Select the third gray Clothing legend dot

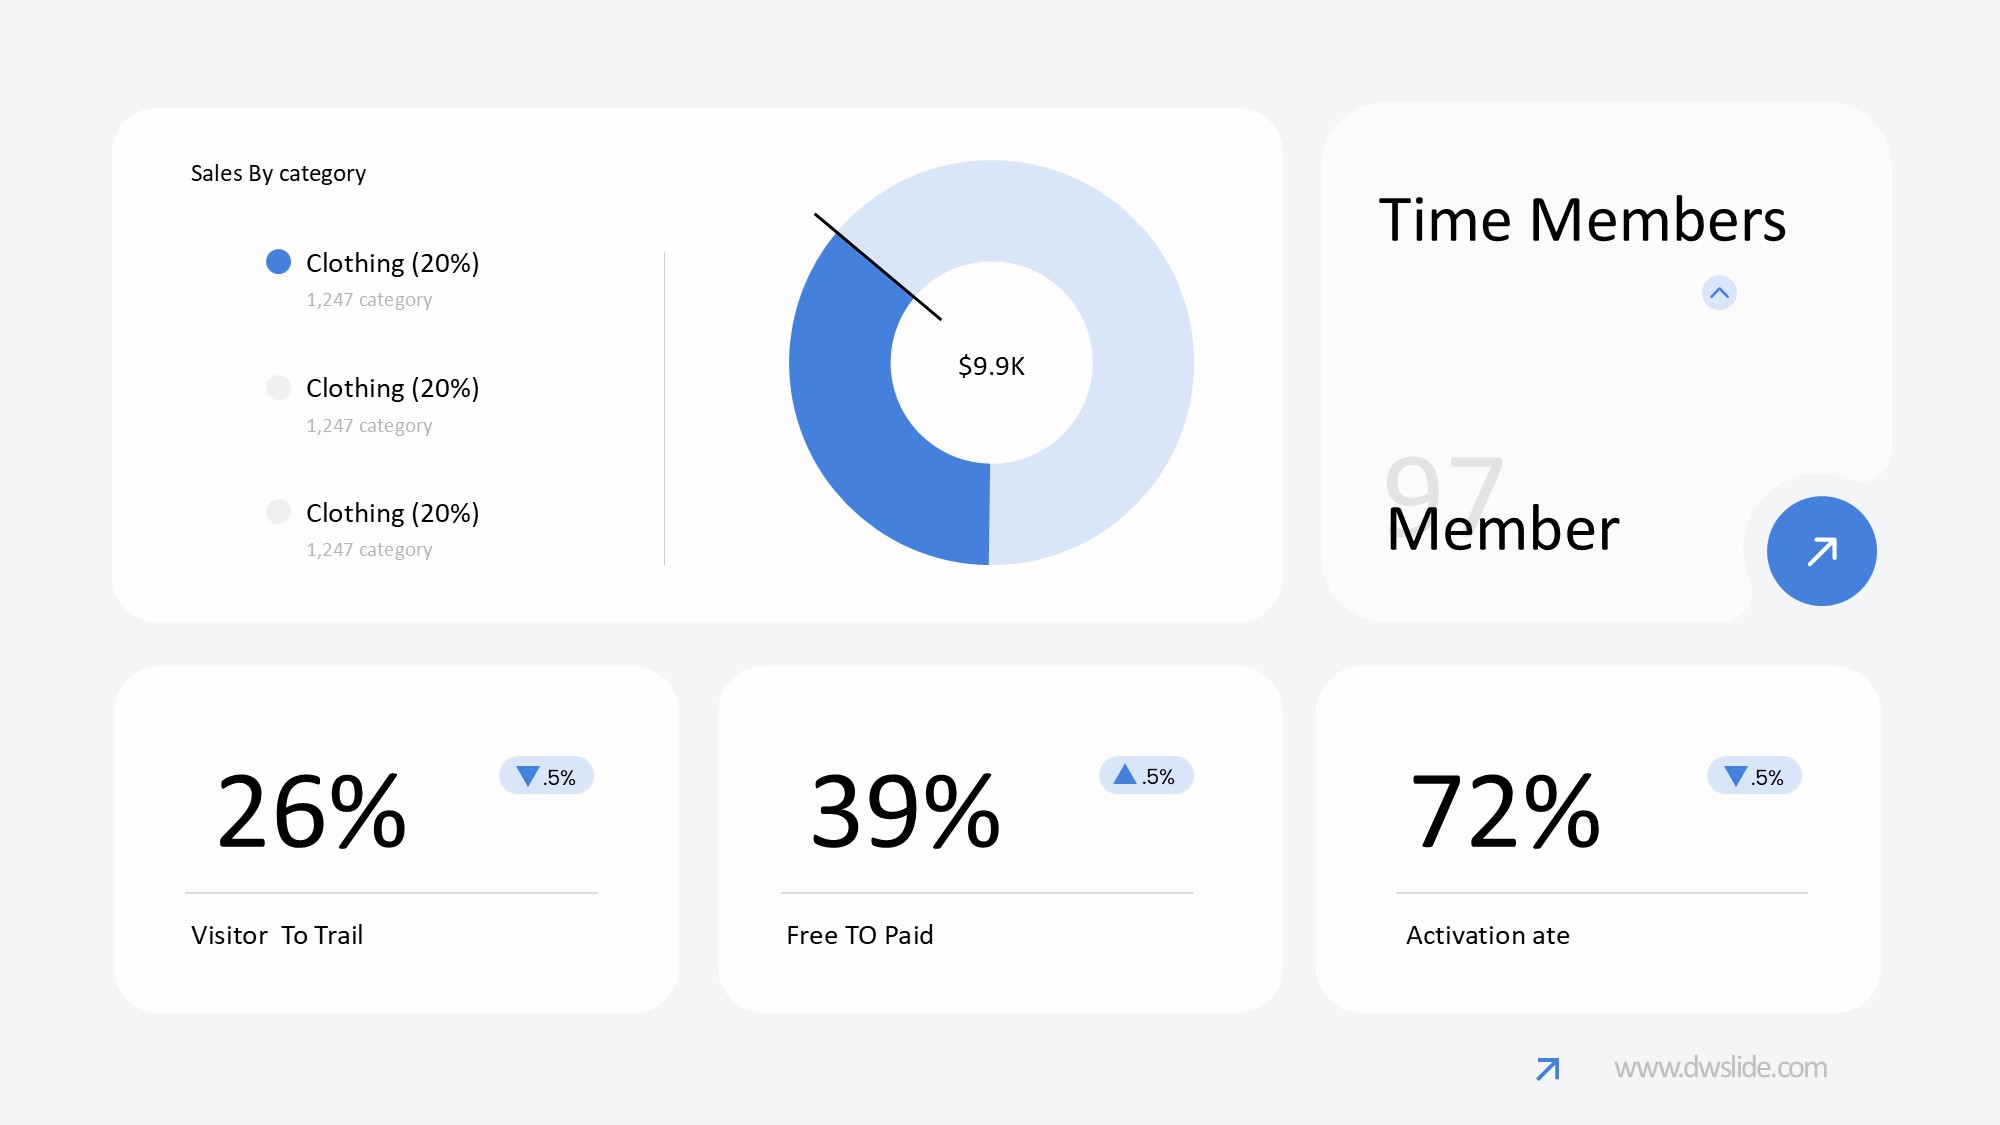(x=278, y=512)
